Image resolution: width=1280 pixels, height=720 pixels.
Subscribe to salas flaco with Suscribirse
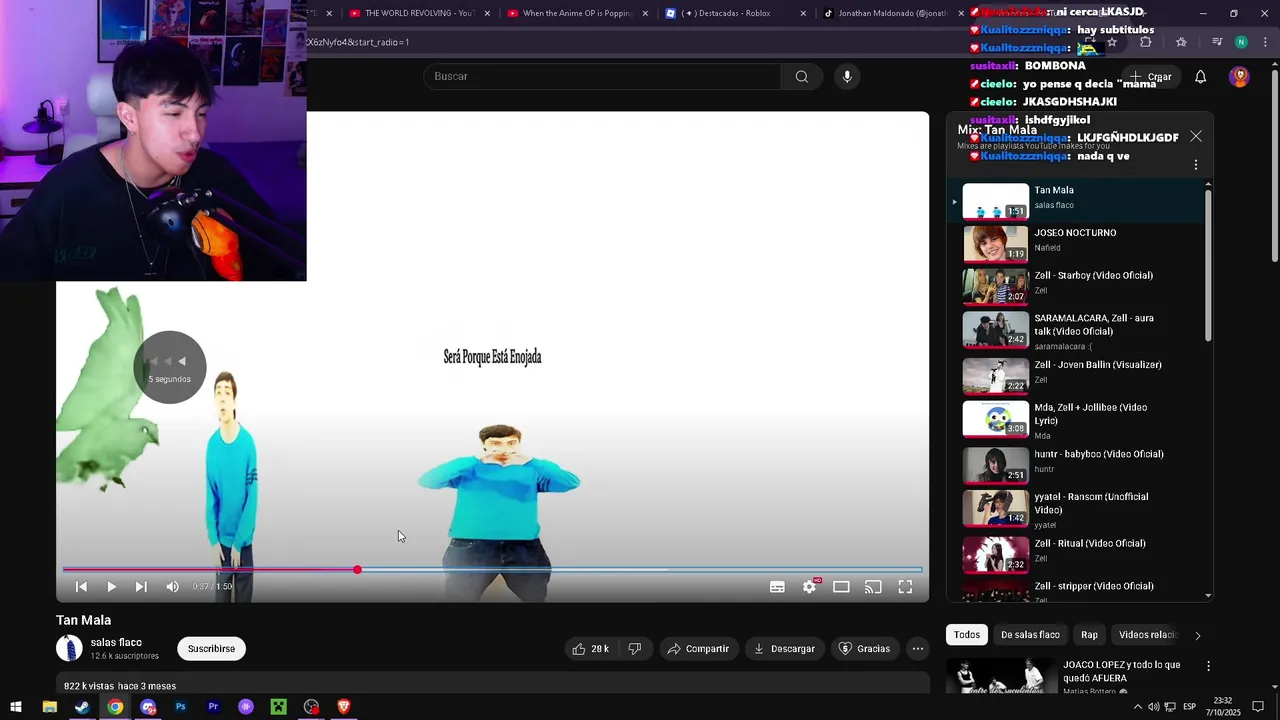click(x=211, y=649)
